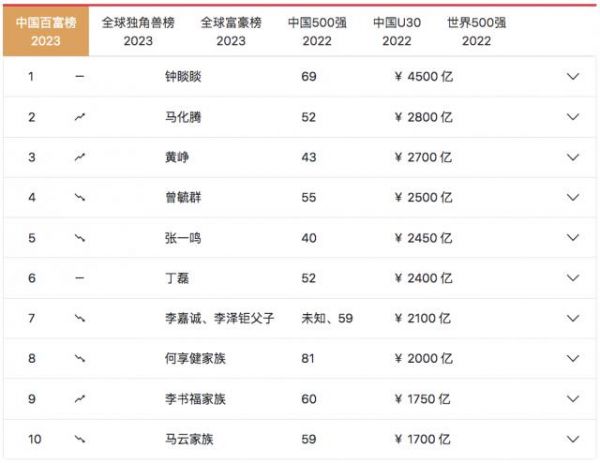Click the ¥ 2450 亿 wealth value
The height and width of the screenshot is (463, 600).
pos(424,238)
